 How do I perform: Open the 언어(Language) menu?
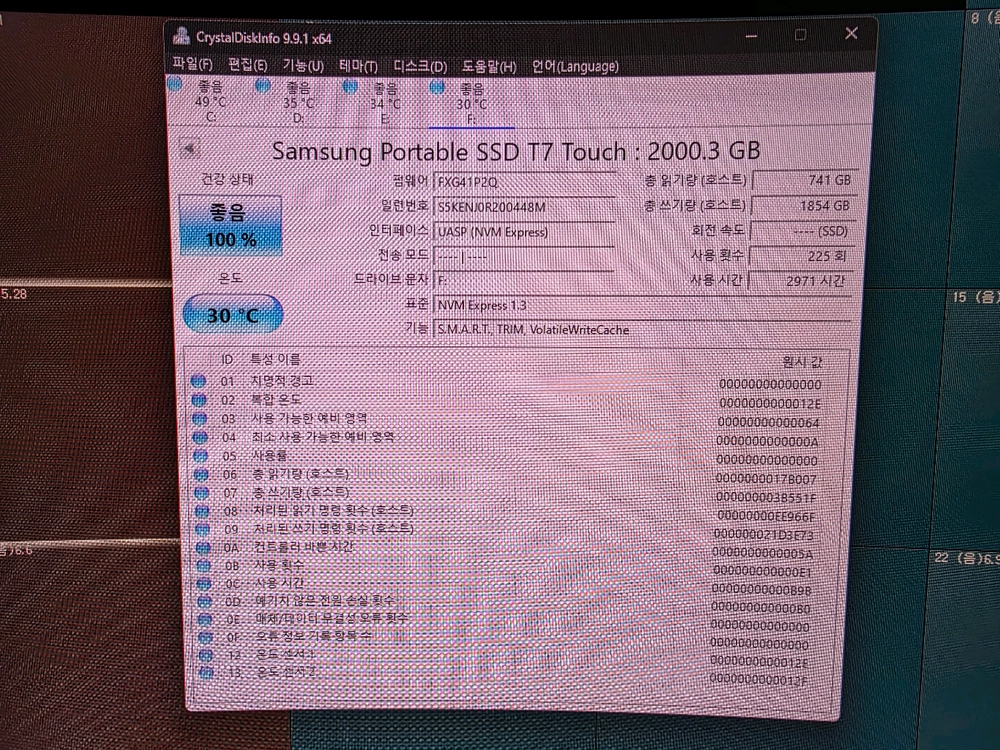(575, 66)
